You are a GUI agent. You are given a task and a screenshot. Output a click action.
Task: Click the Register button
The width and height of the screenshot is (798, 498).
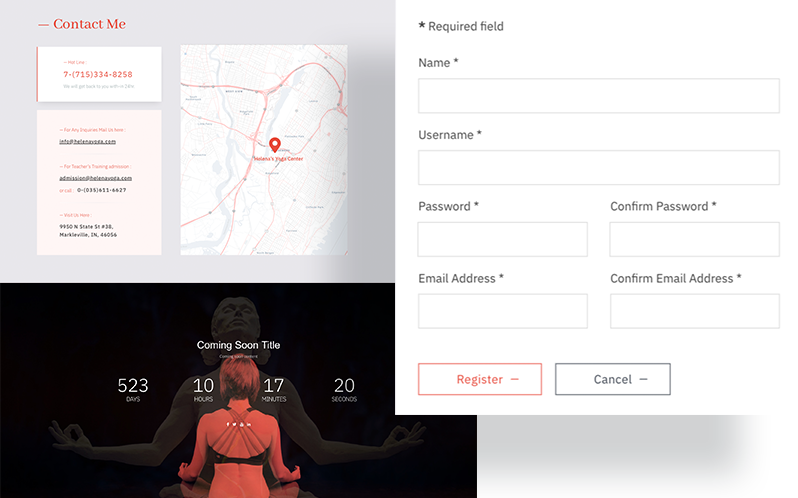coord(479,379)
